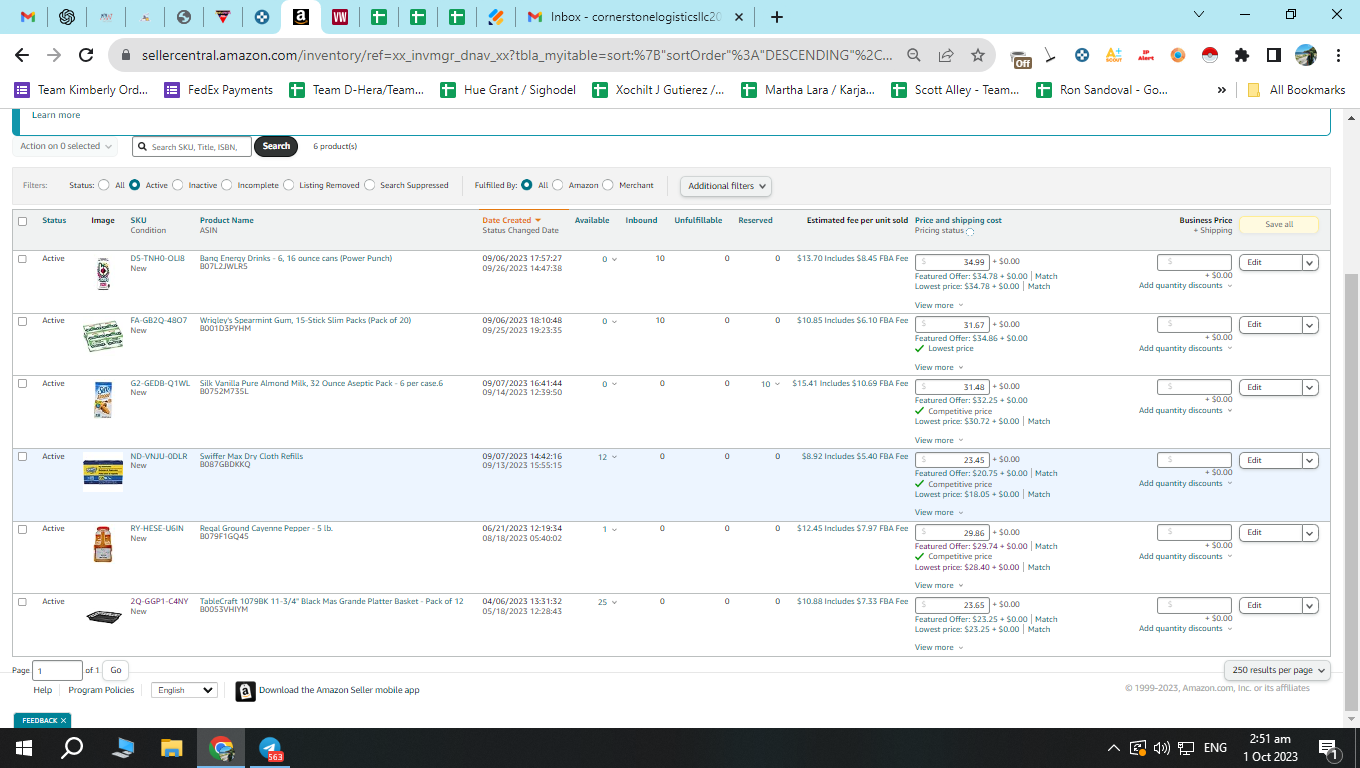
Task: Click the Save all button
Action: (x=1279, y=225)
